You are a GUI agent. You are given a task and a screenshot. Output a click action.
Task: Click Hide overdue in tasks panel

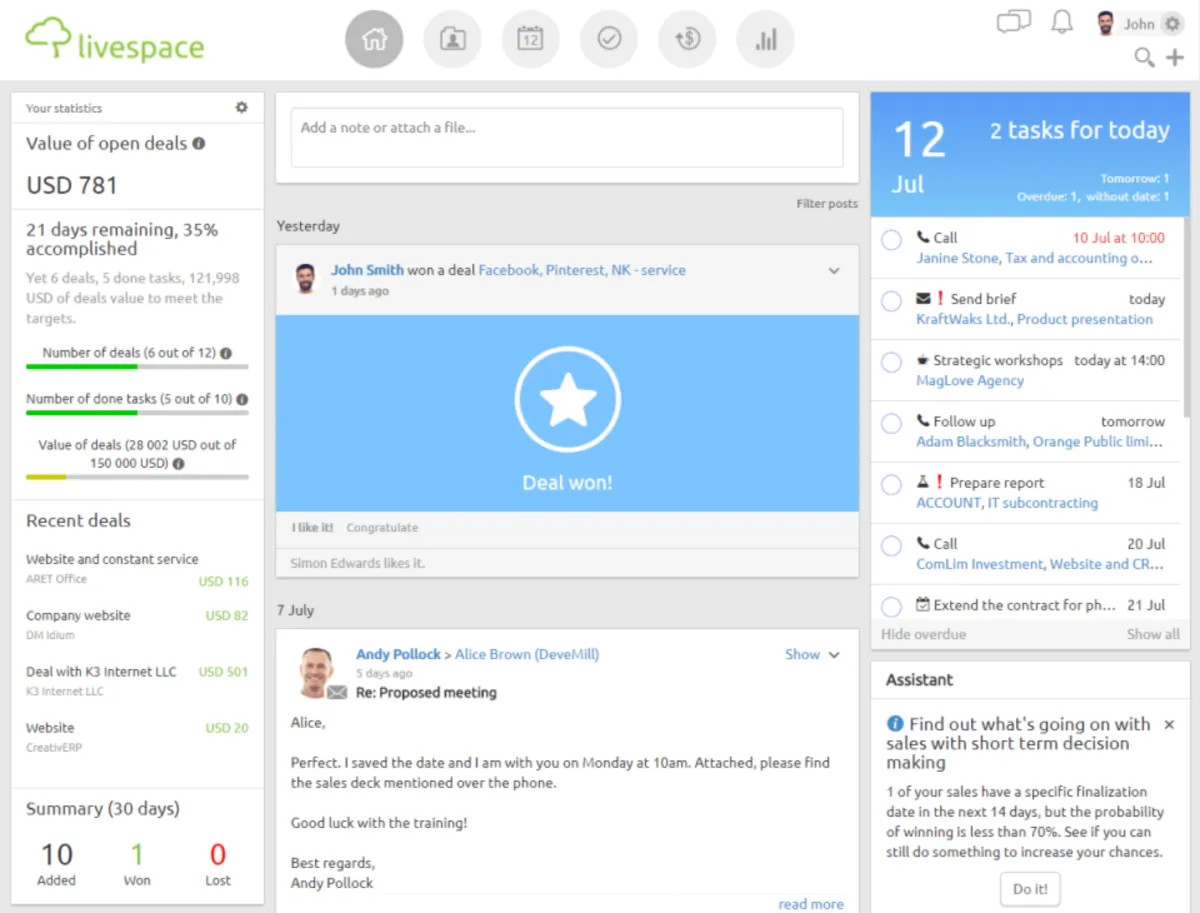pos(923,634)
